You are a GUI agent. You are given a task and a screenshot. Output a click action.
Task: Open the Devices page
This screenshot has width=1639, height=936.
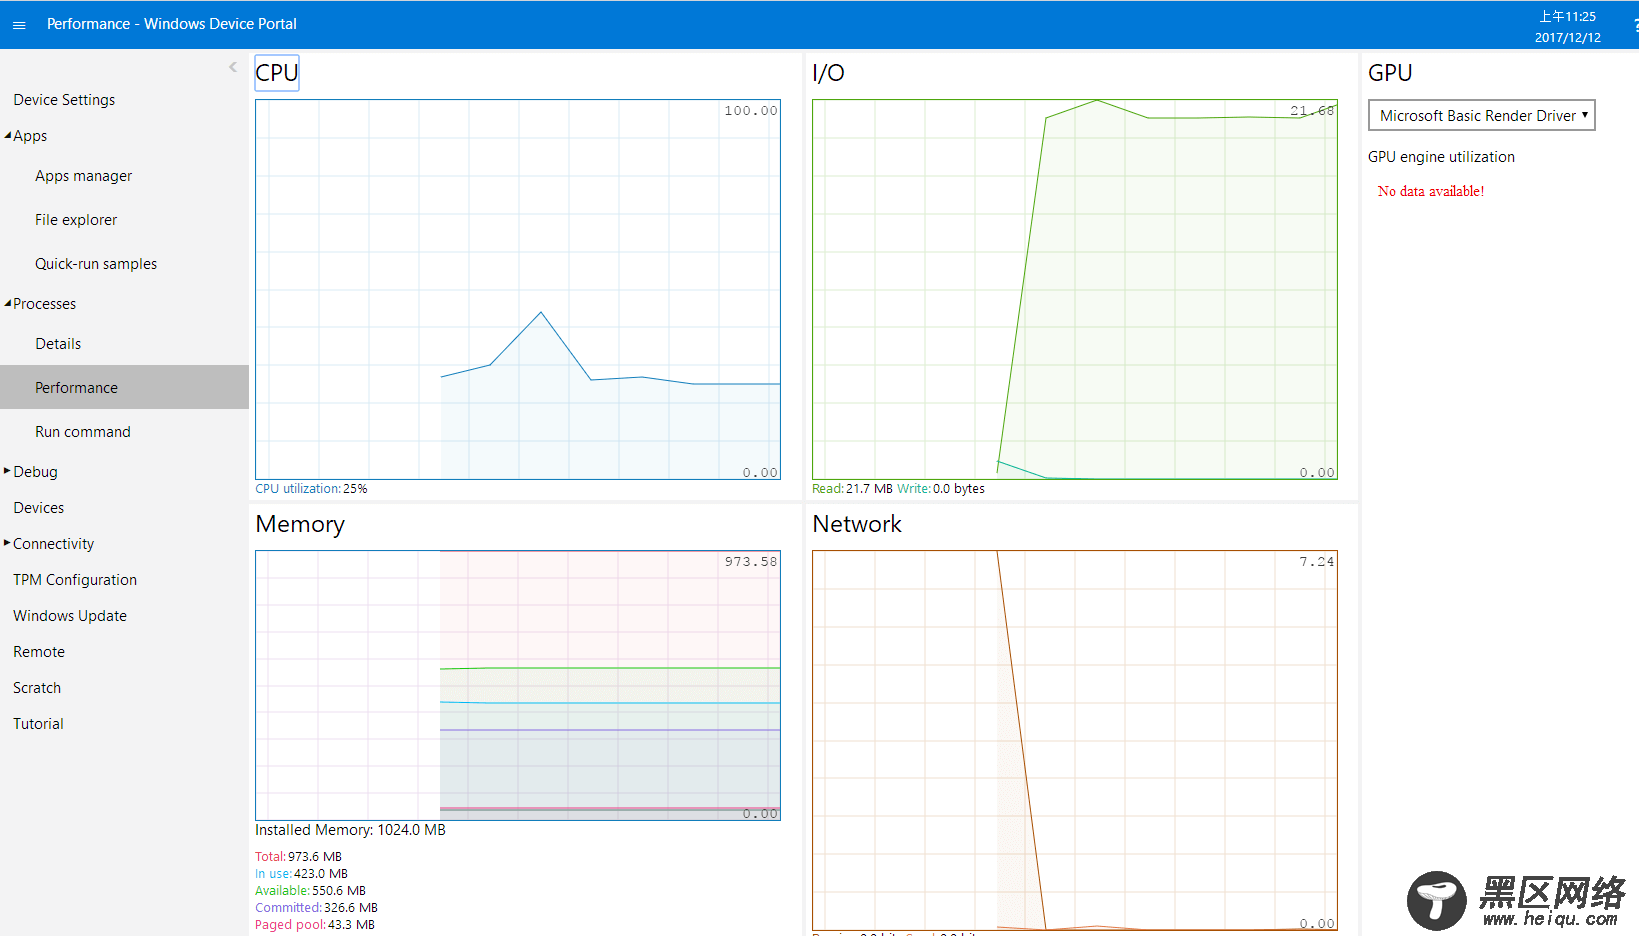click(39, 508)
